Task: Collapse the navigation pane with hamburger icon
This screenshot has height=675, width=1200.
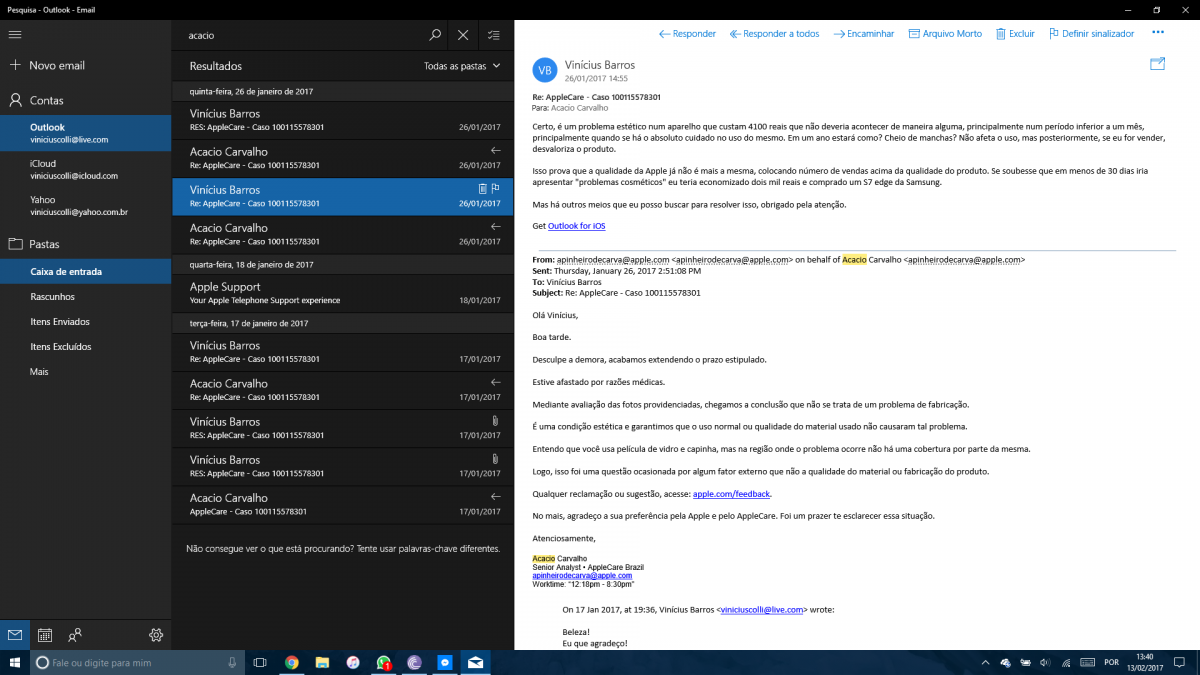Action: 15,35
